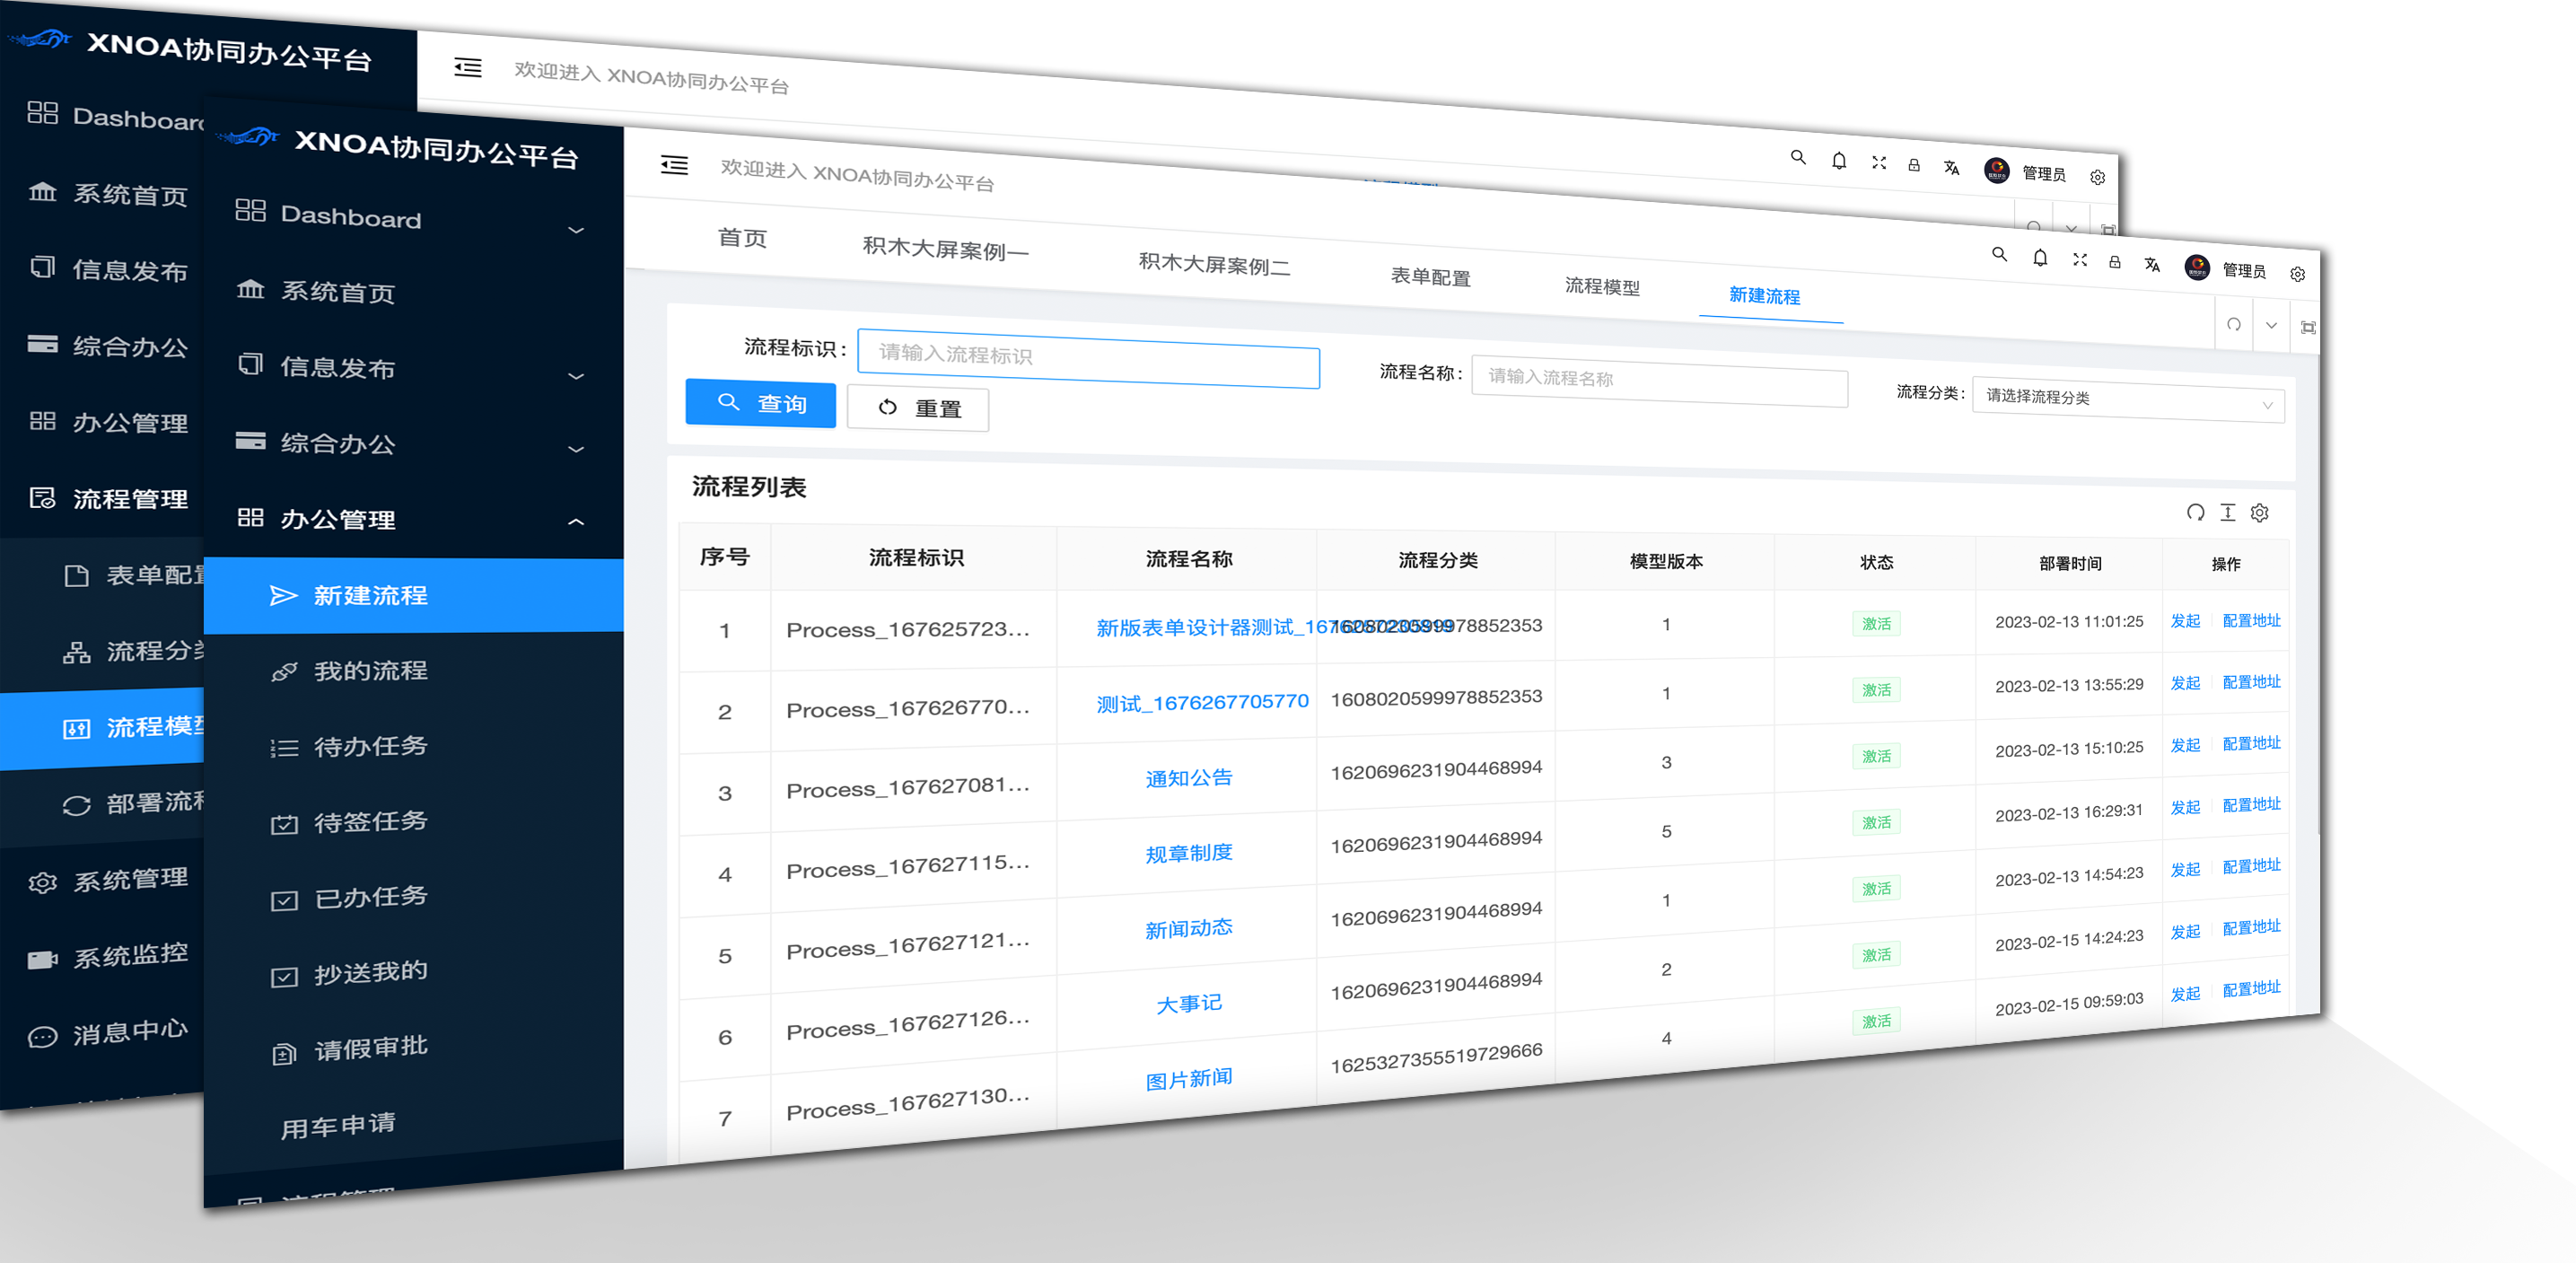
Task: Click 配置地址 for 2023-02-13 13:55:29 row
Action: pyautogui.click(x=2251, y=682)
